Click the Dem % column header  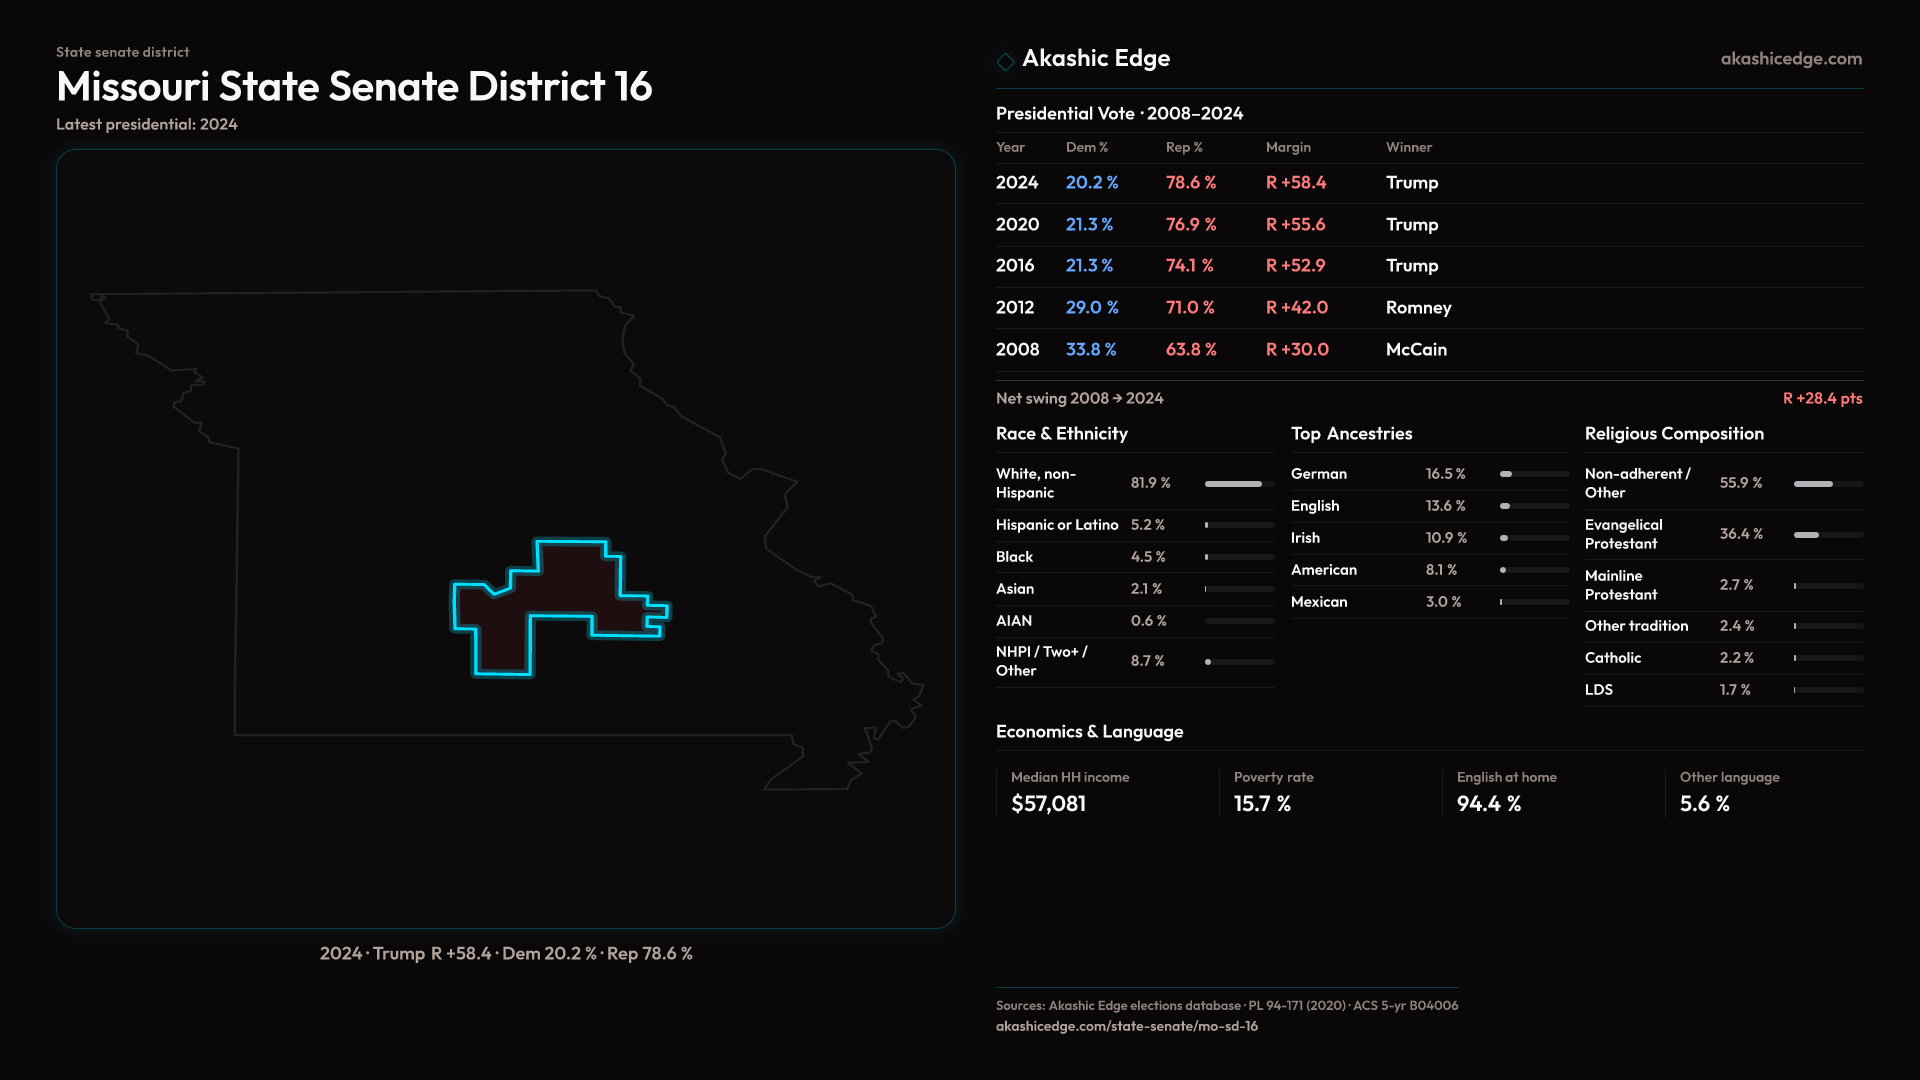pyautogui.click(x=1086, y=147)
